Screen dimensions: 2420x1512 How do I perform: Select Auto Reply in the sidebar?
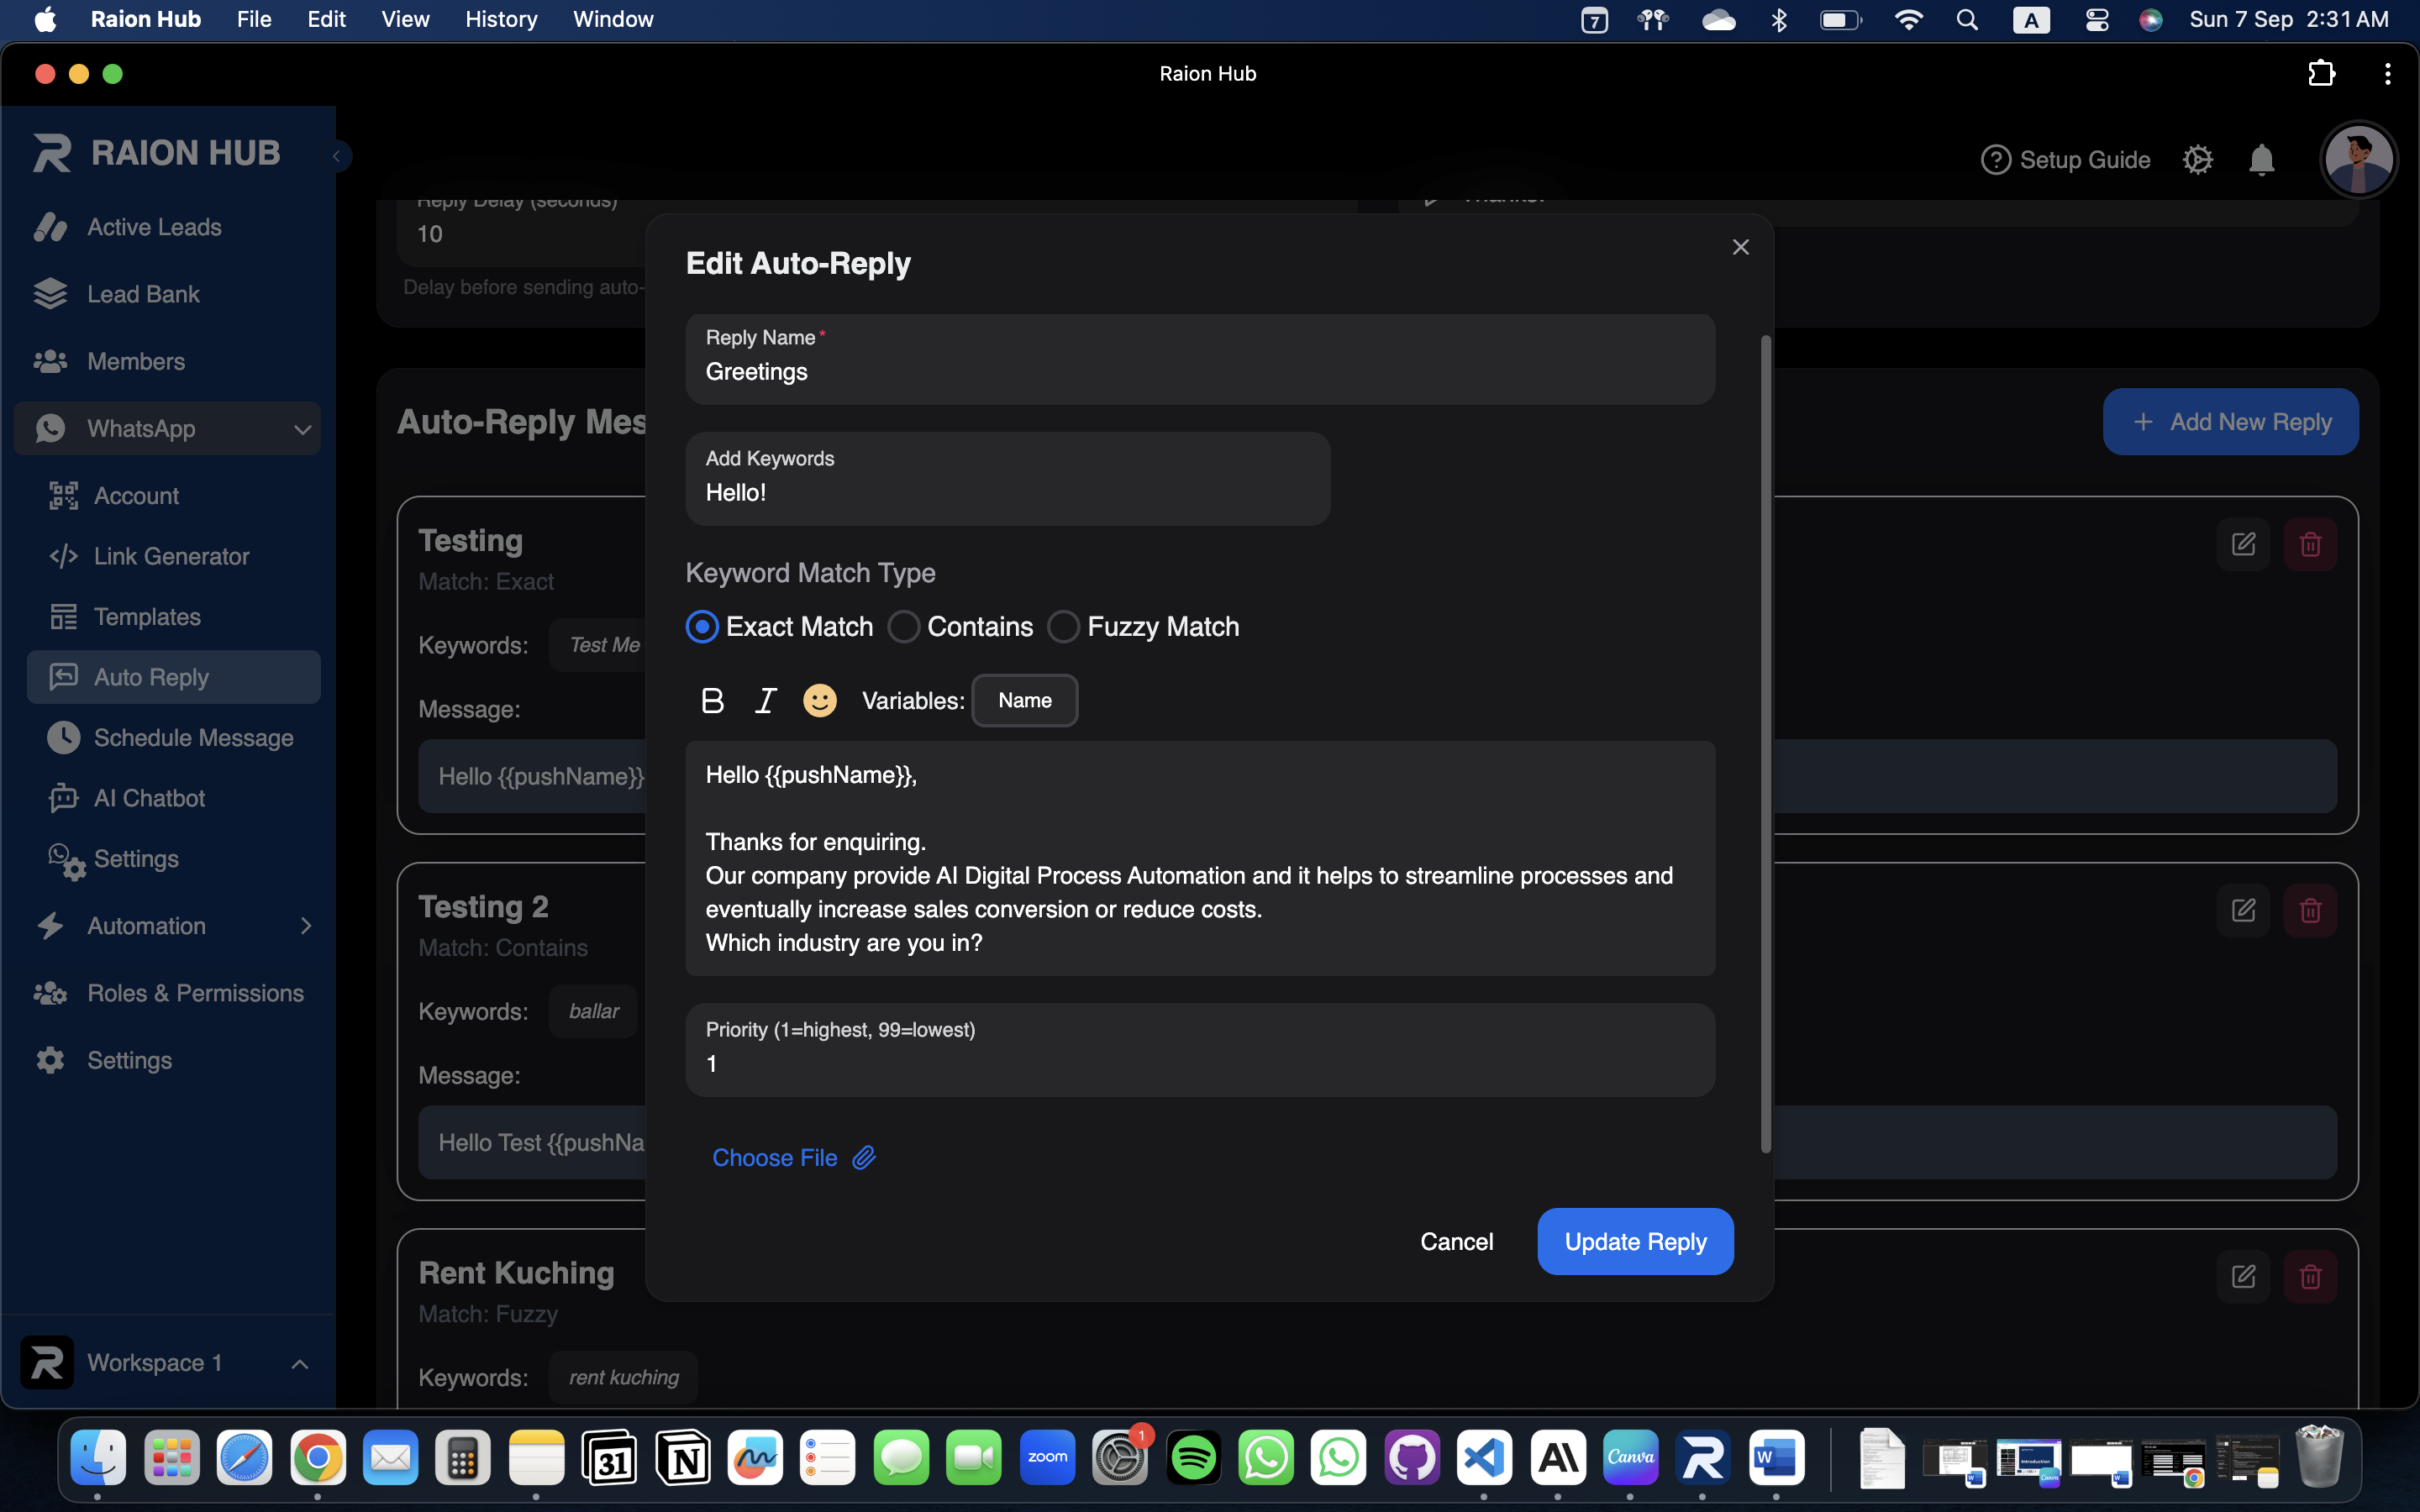click(174, 677)
